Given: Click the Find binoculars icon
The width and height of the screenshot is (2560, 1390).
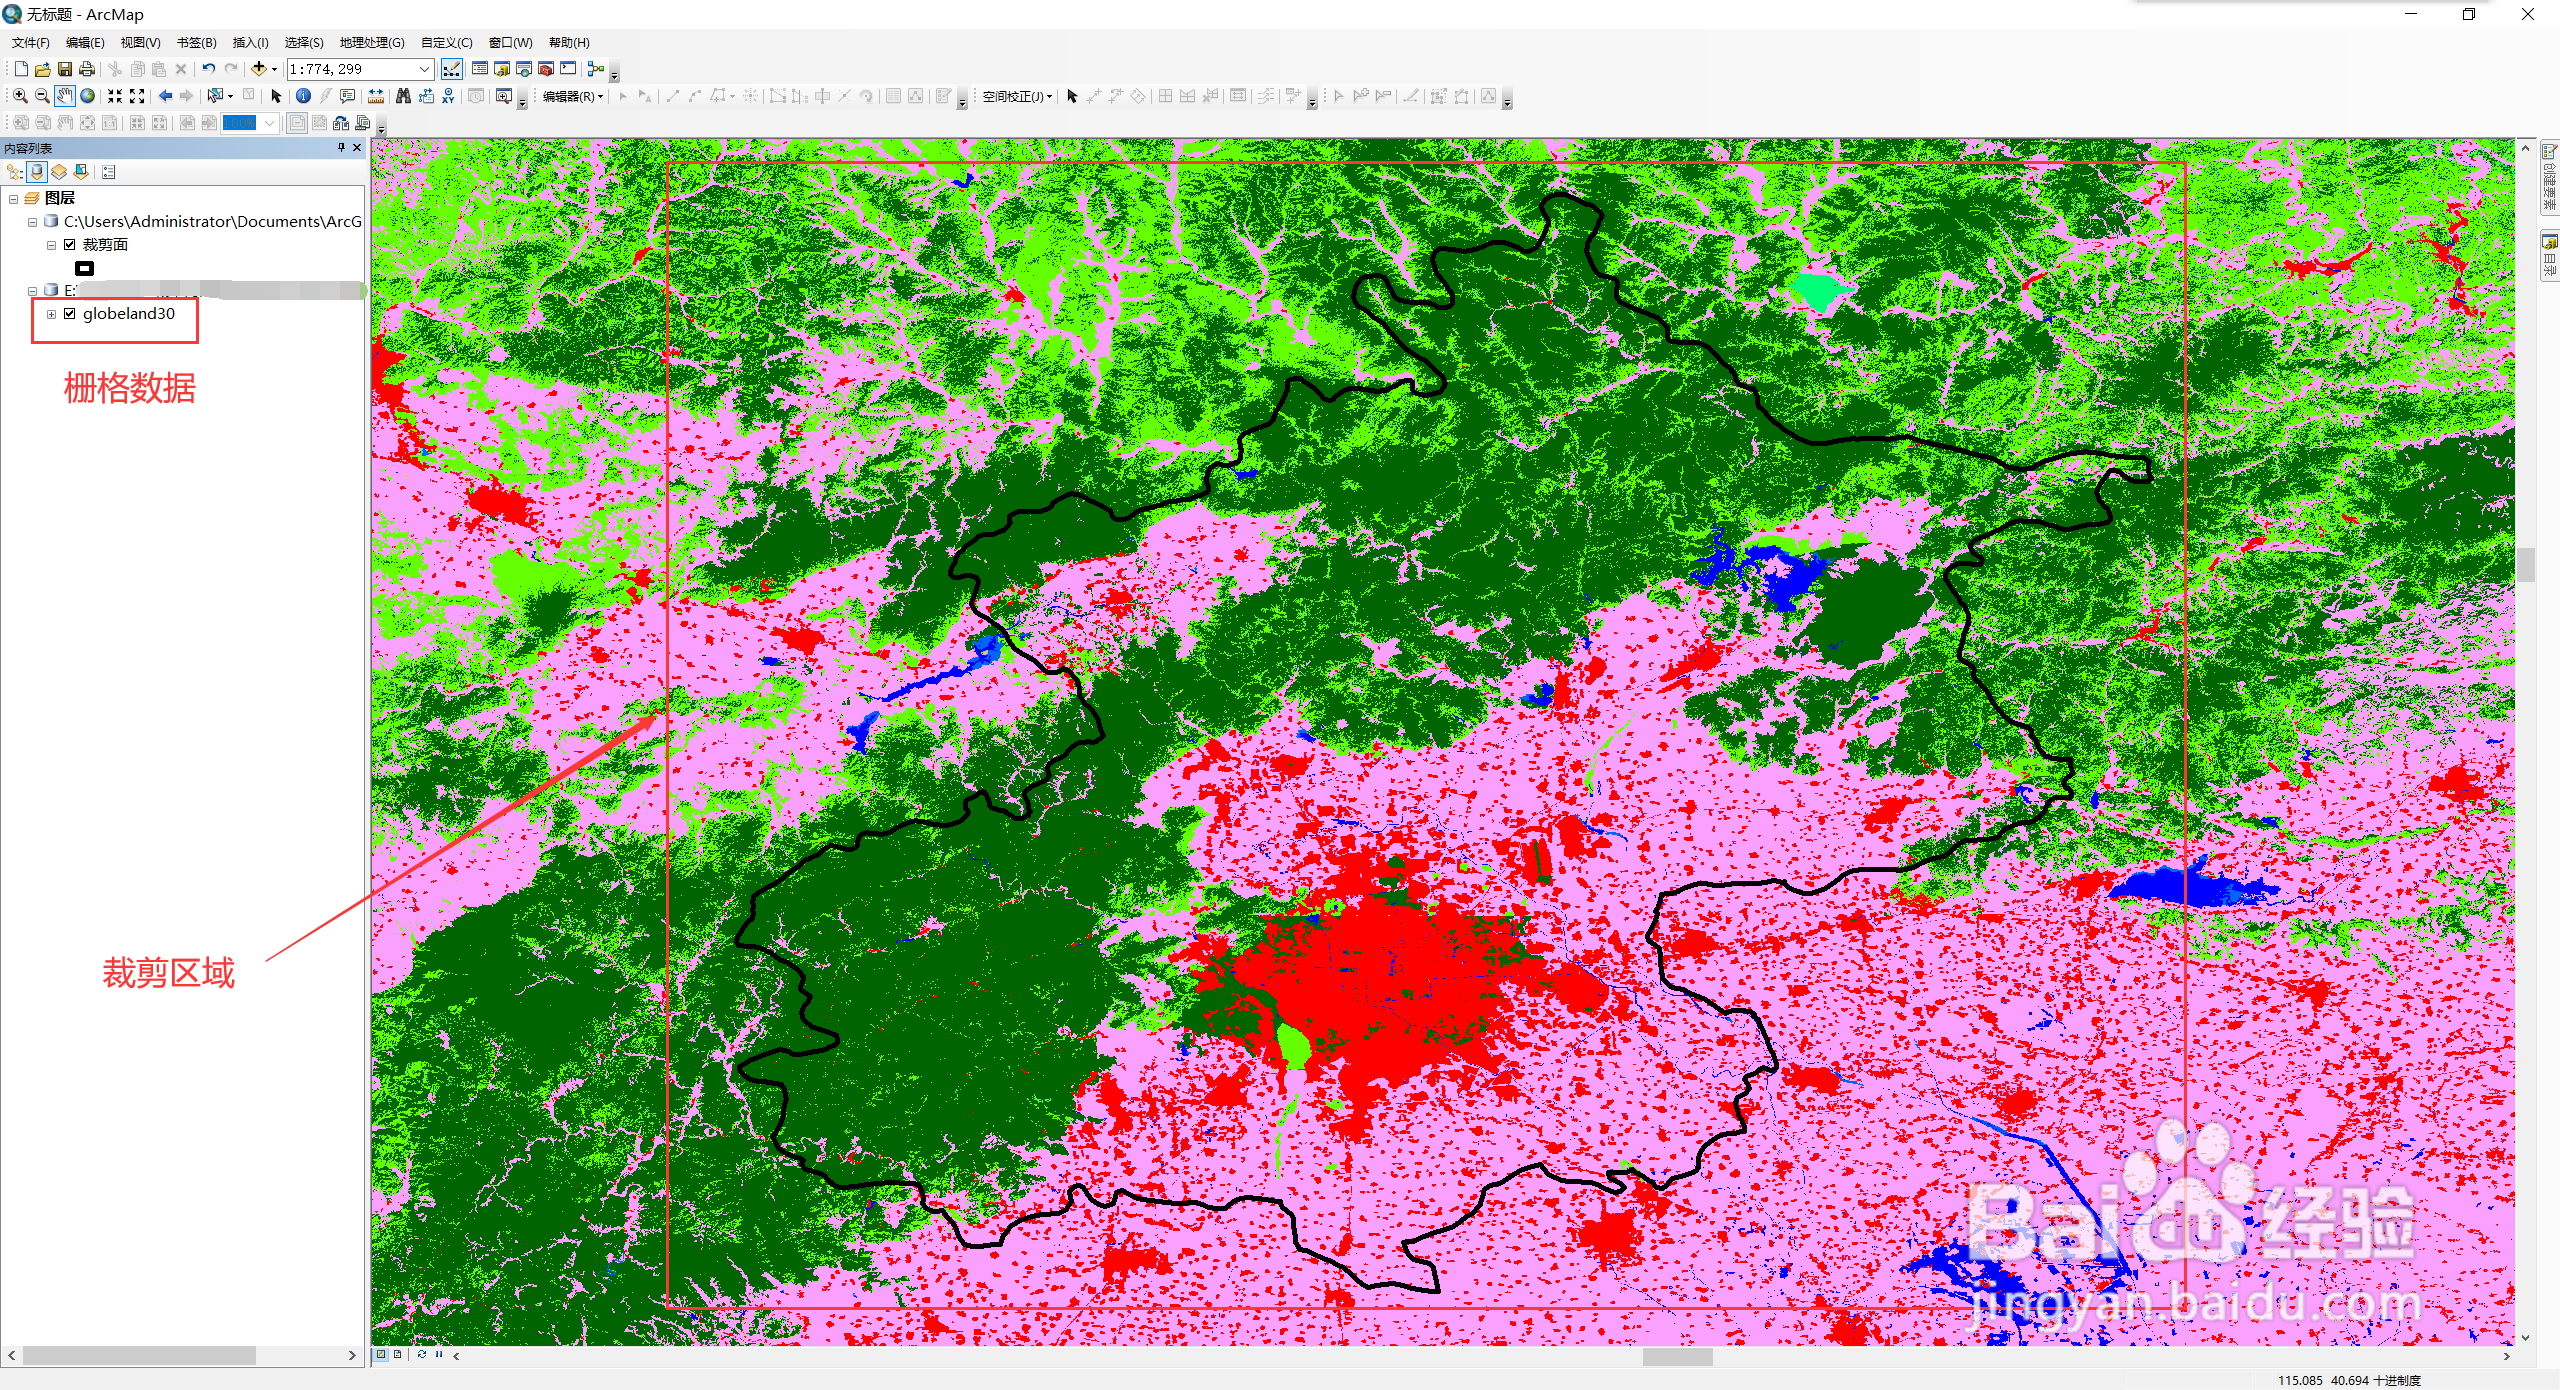Looking at the screenshot, I should 403,96.
